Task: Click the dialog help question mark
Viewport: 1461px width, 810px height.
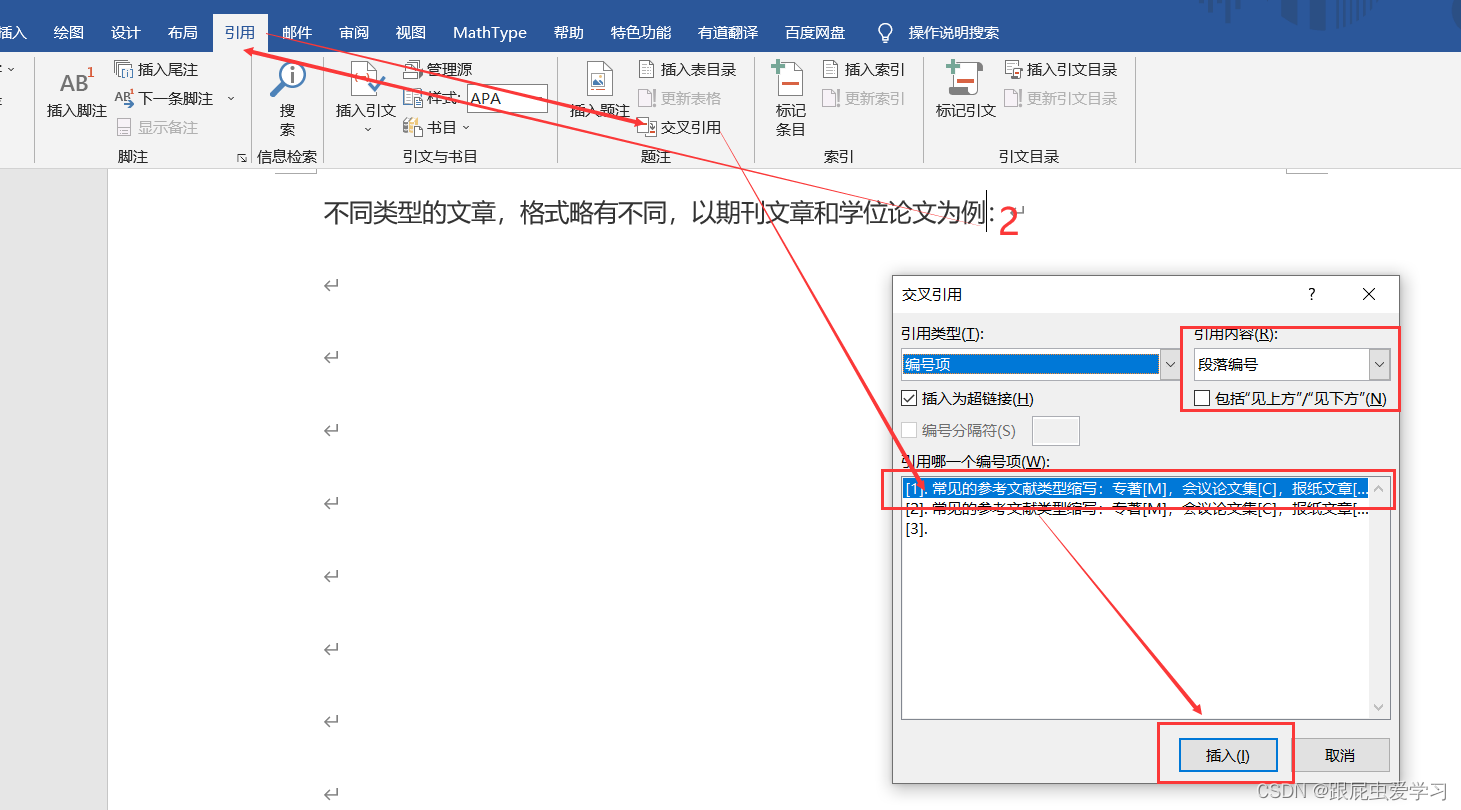Action: click(x=1312, y=294)
